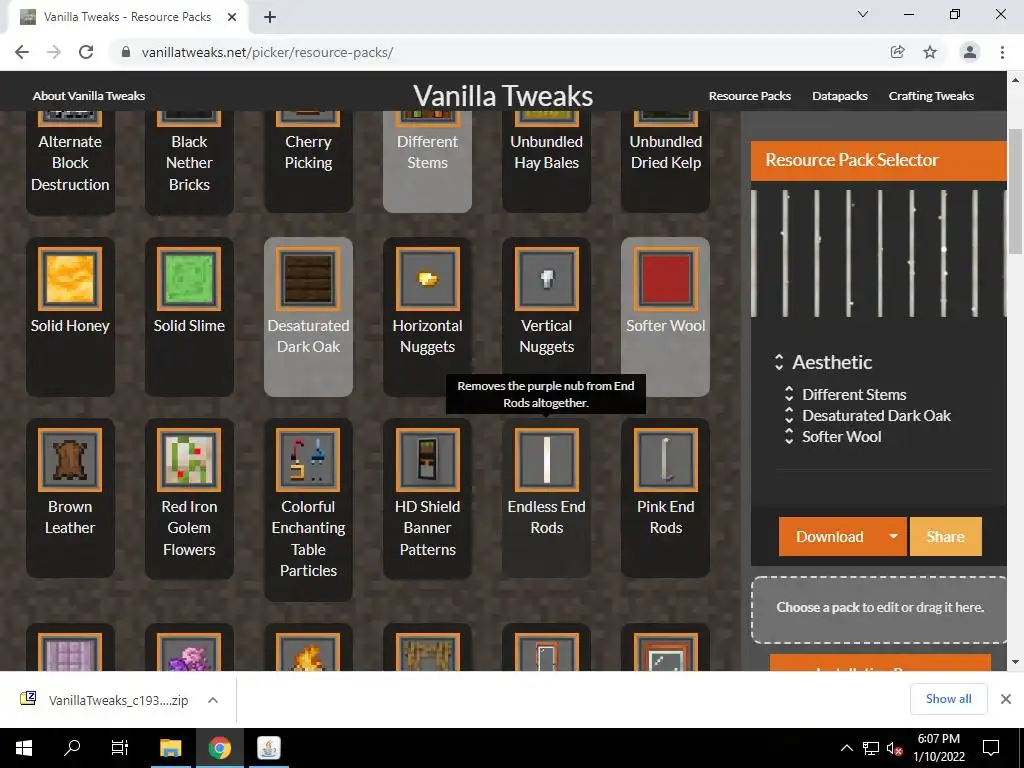Deselect the Desaturated Dark Oak card
1024x768 pixels.
[308, 317]
